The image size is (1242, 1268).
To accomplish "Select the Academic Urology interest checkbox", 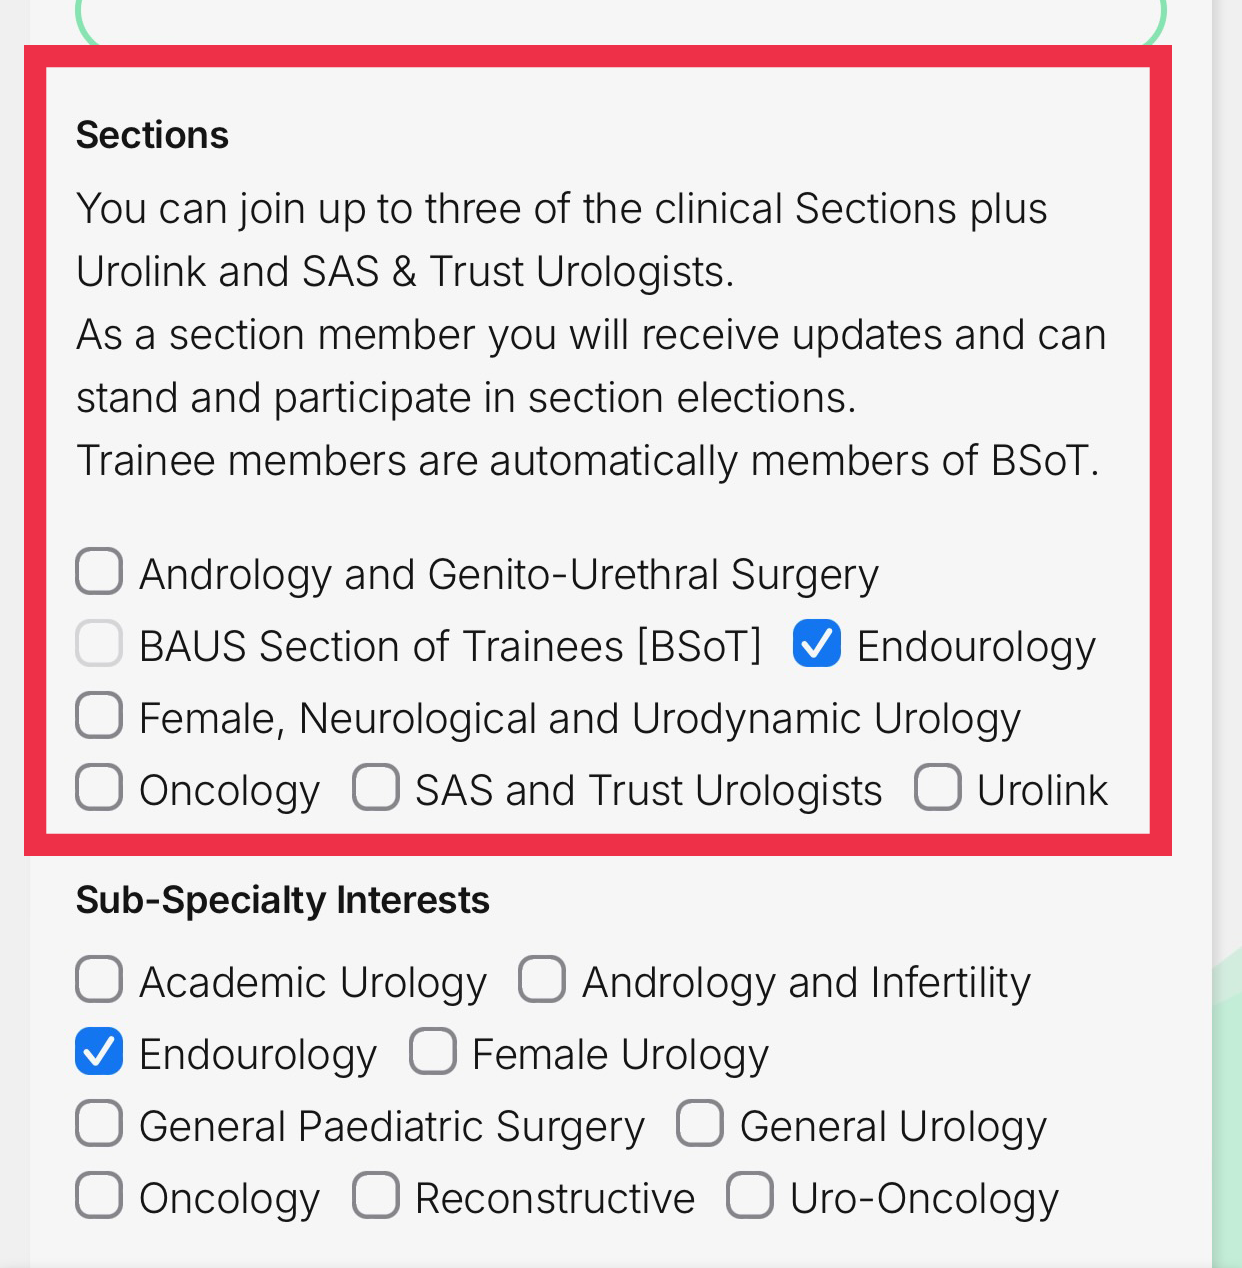I will click(99, 980).
